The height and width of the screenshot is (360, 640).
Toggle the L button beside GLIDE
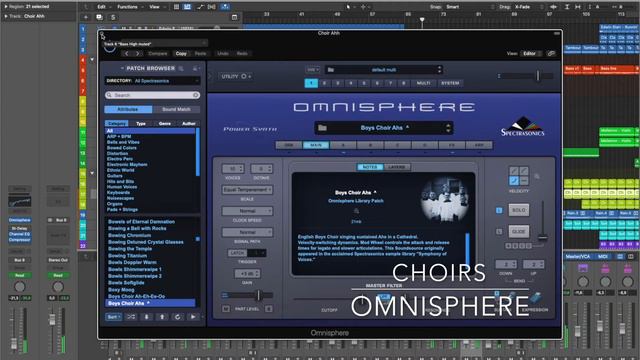(499, 232)
